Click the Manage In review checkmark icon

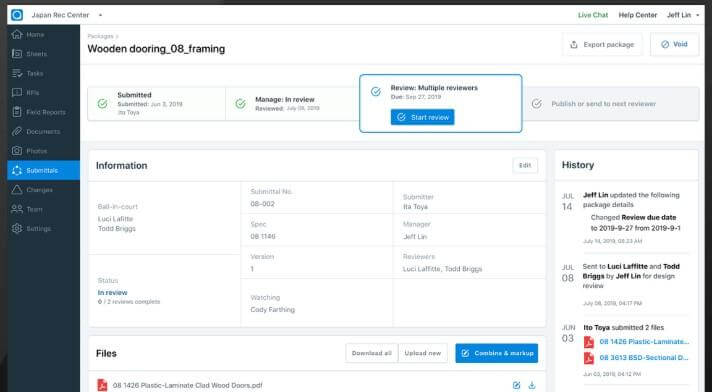click(241, 104)
